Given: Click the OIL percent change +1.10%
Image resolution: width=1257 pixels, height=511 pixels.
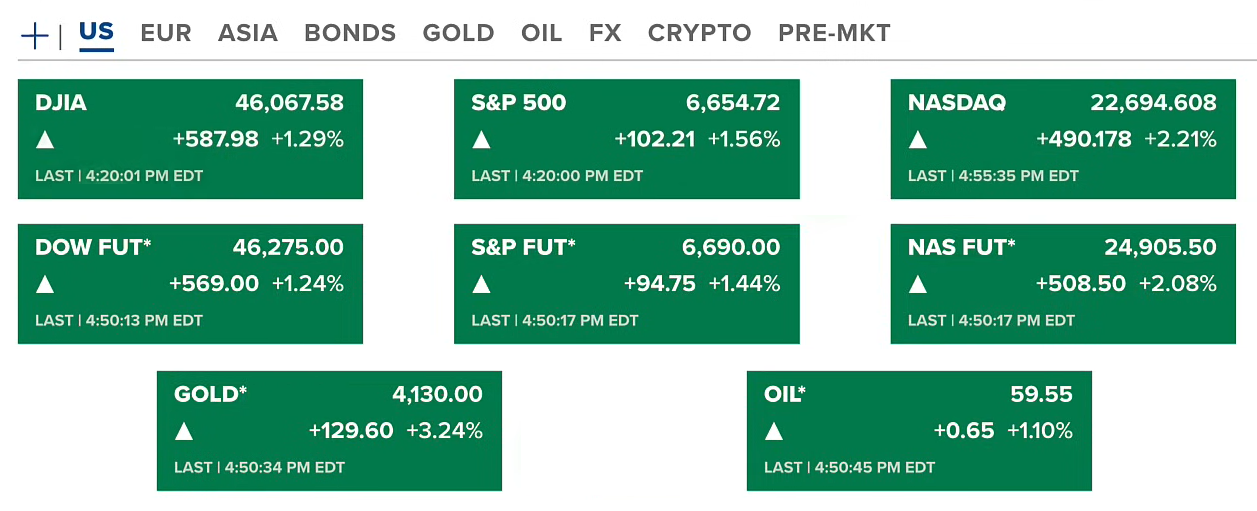Looking at the screenshot, I should (x=1040, y=431).
